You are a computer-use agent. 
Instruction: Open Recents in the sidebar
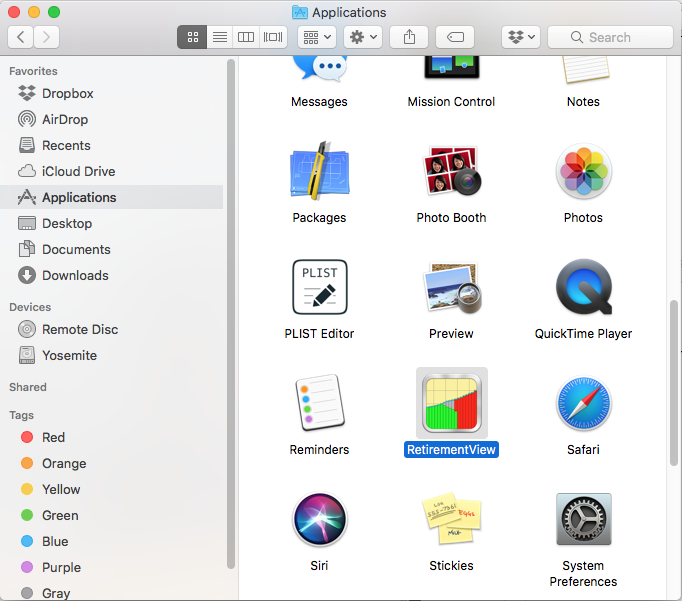112,145
